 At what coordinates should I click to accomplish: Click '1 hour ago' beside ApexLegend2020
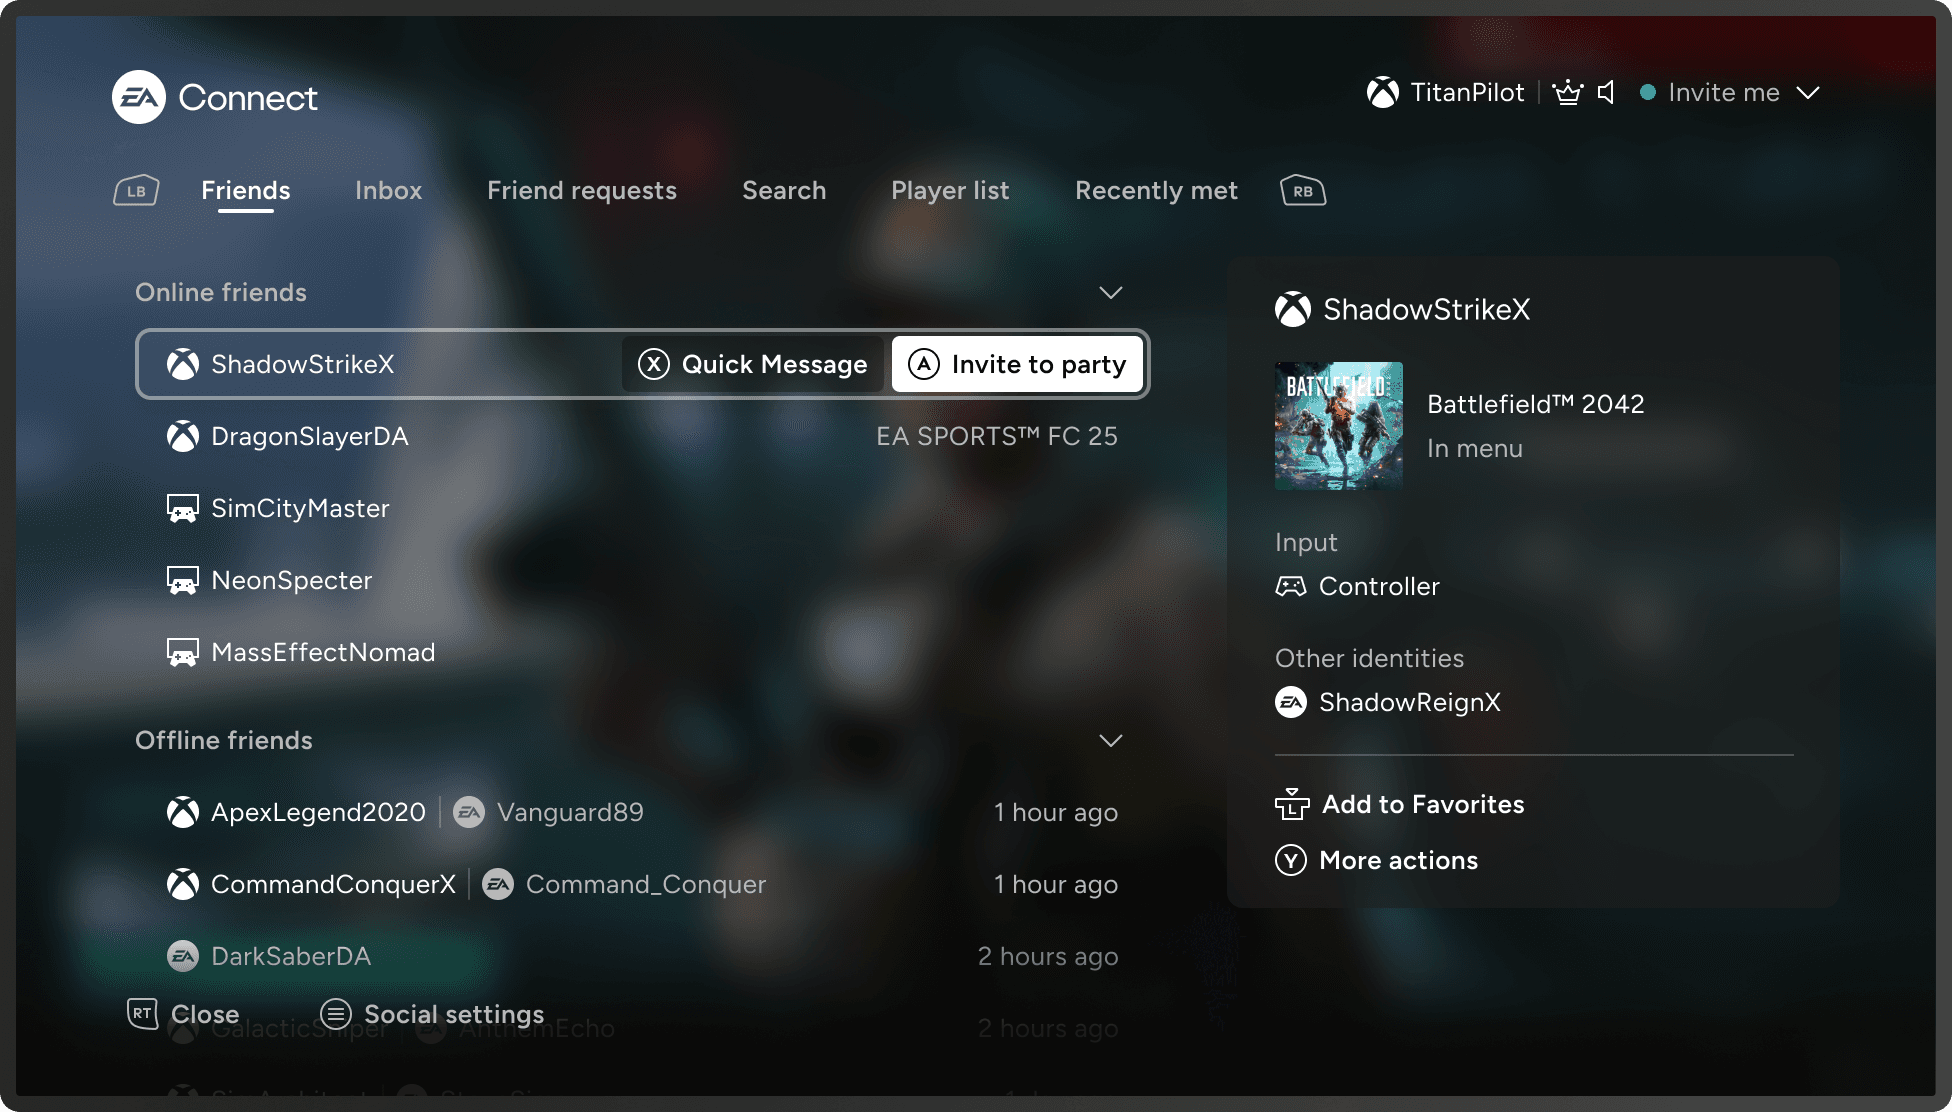tap(1056, 812)
